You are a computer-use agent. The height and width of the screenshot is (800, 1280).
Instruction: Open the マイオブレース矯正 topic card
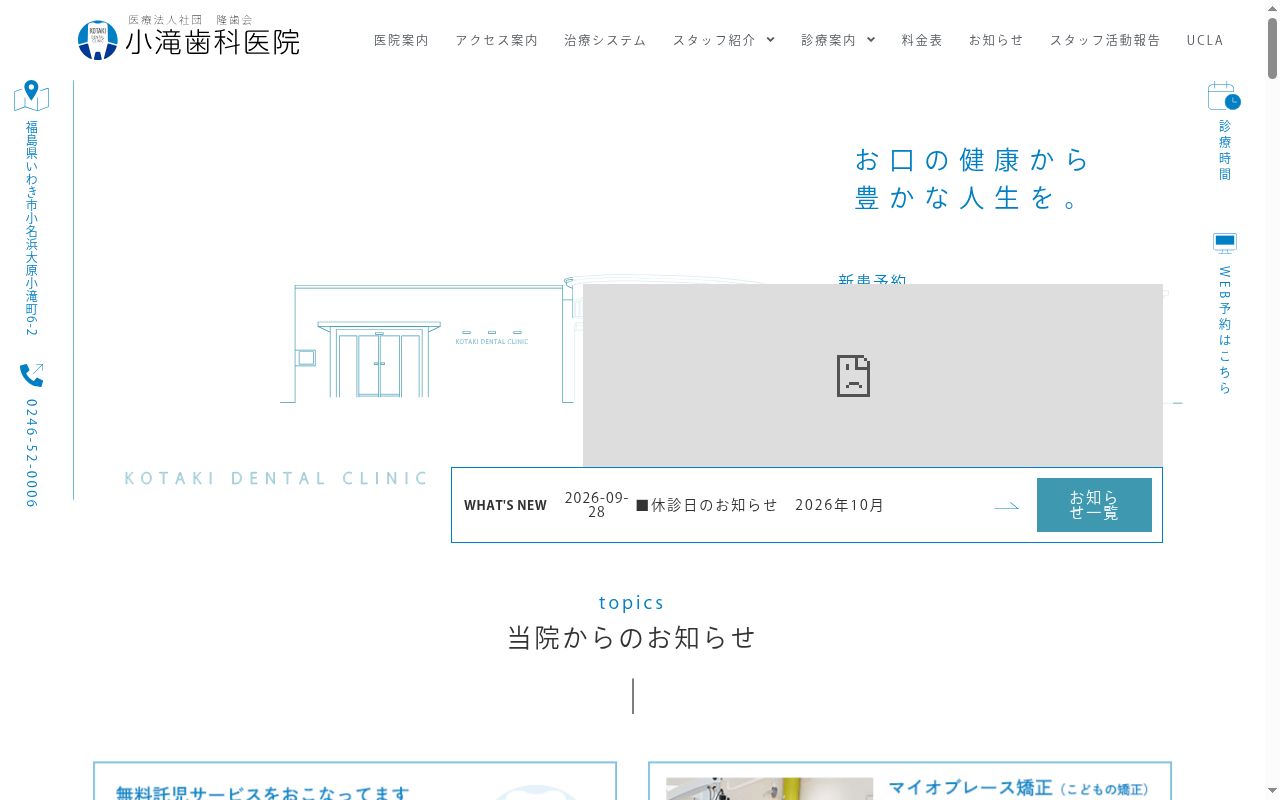point(910,781)
